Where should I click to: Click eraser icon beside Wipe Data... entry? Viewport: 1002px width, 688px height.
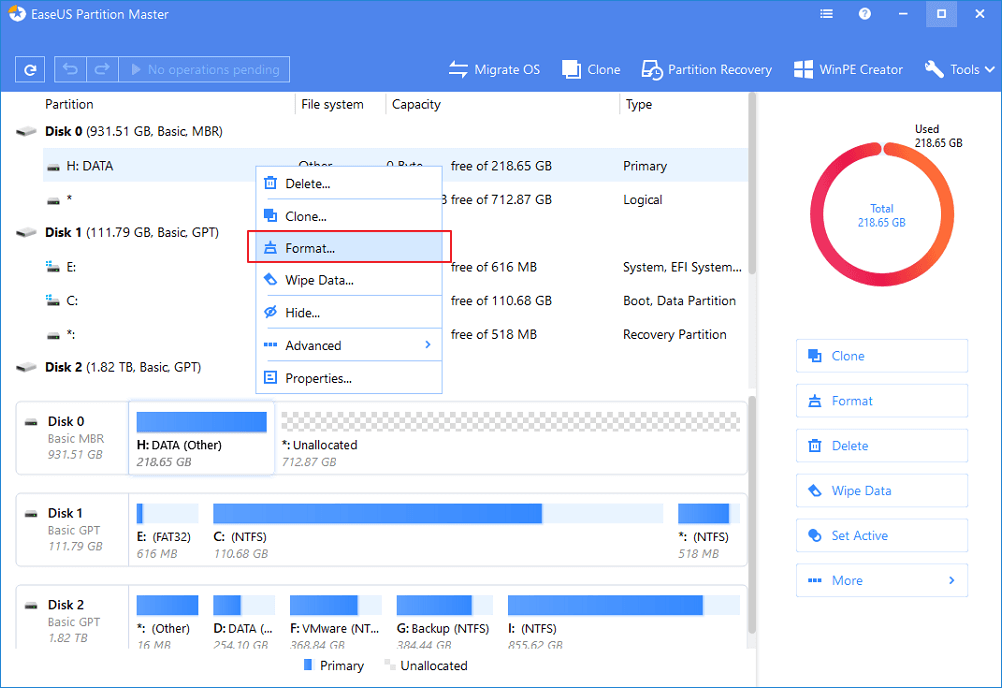270,279
